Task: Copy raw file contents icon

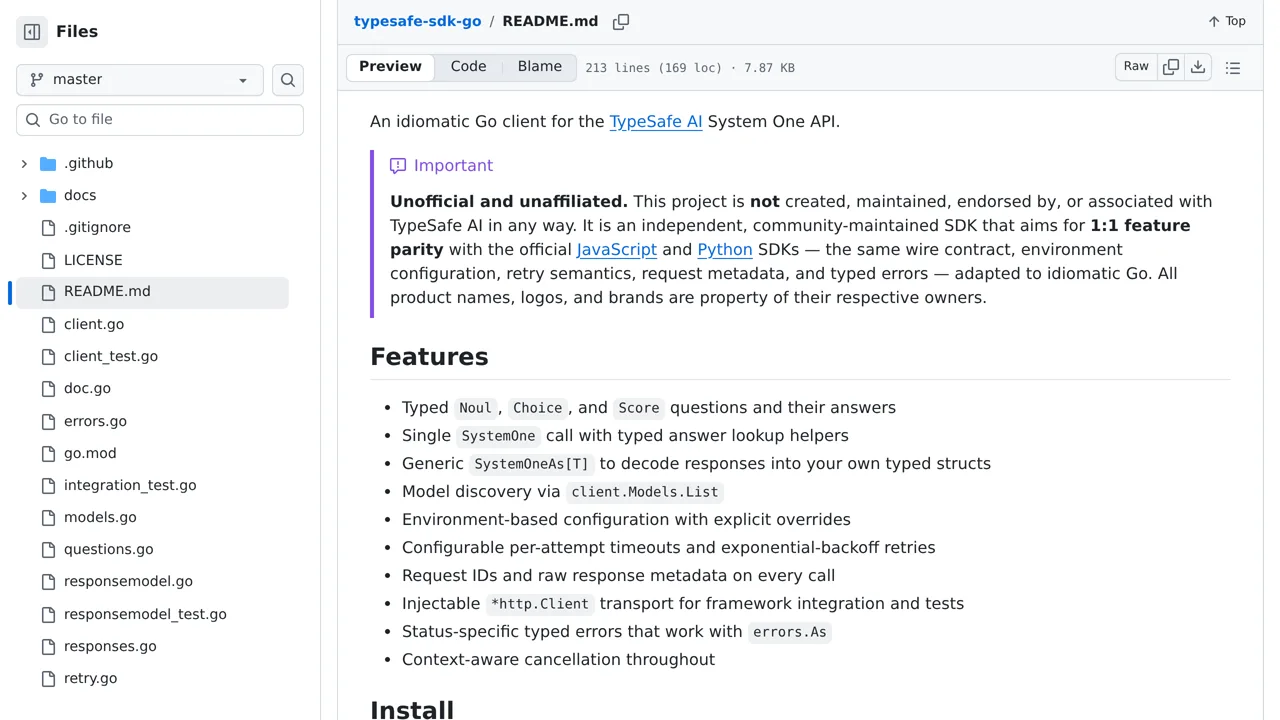Action: pos(1171,67)
